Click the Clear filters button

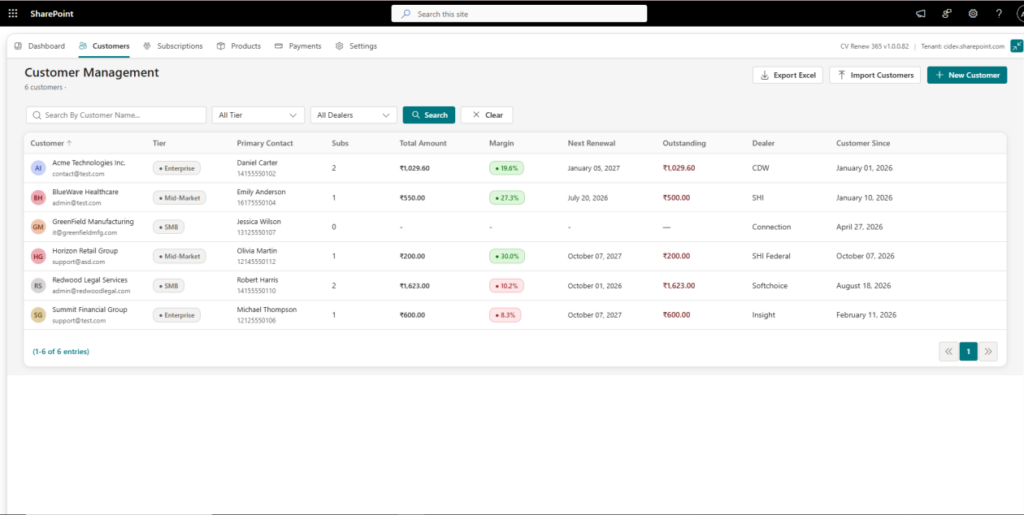click(487, 115)
